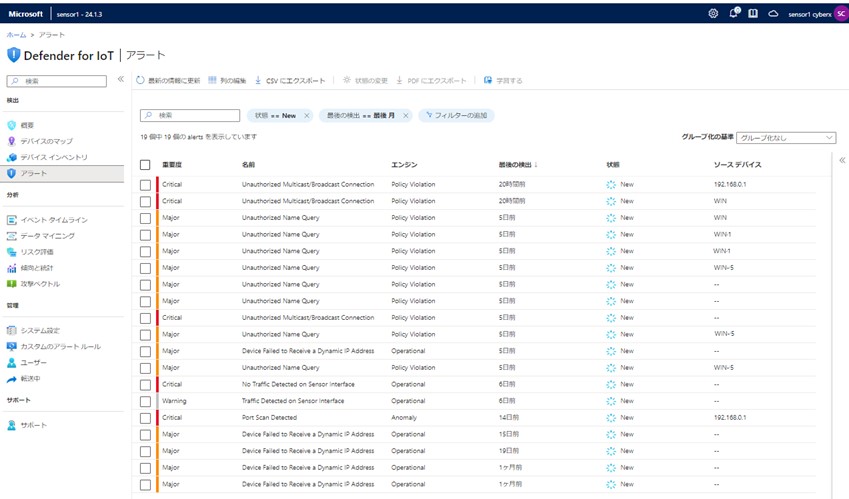Open the risk assessment sidebar icon
849x499 pixels.
(11, 252)
